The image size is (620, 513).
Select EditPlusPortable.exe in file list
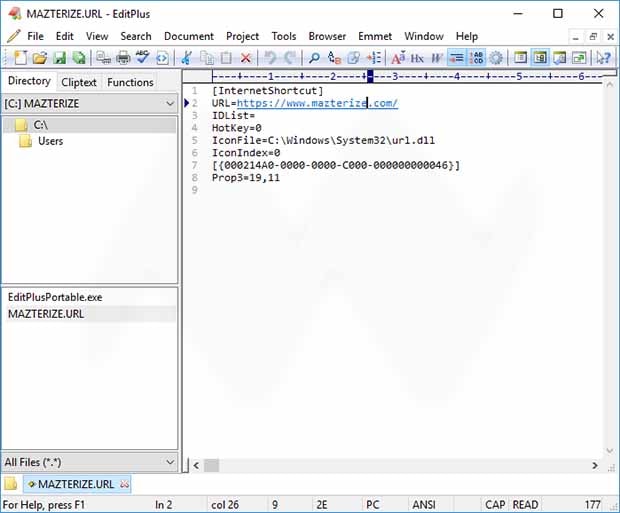[55, 297]
